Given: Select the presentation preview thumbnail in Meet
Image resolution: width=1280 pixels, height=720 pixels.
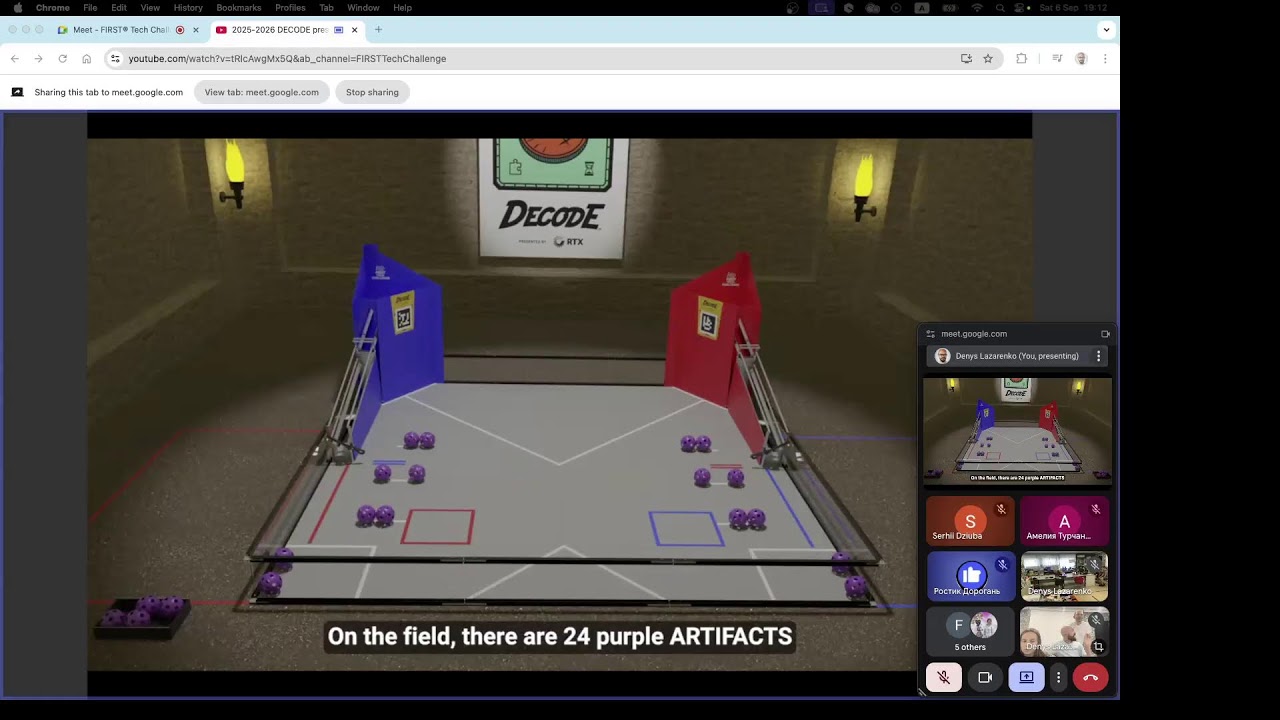Looking at the screenshot, I should click(x=1017, y=430).
